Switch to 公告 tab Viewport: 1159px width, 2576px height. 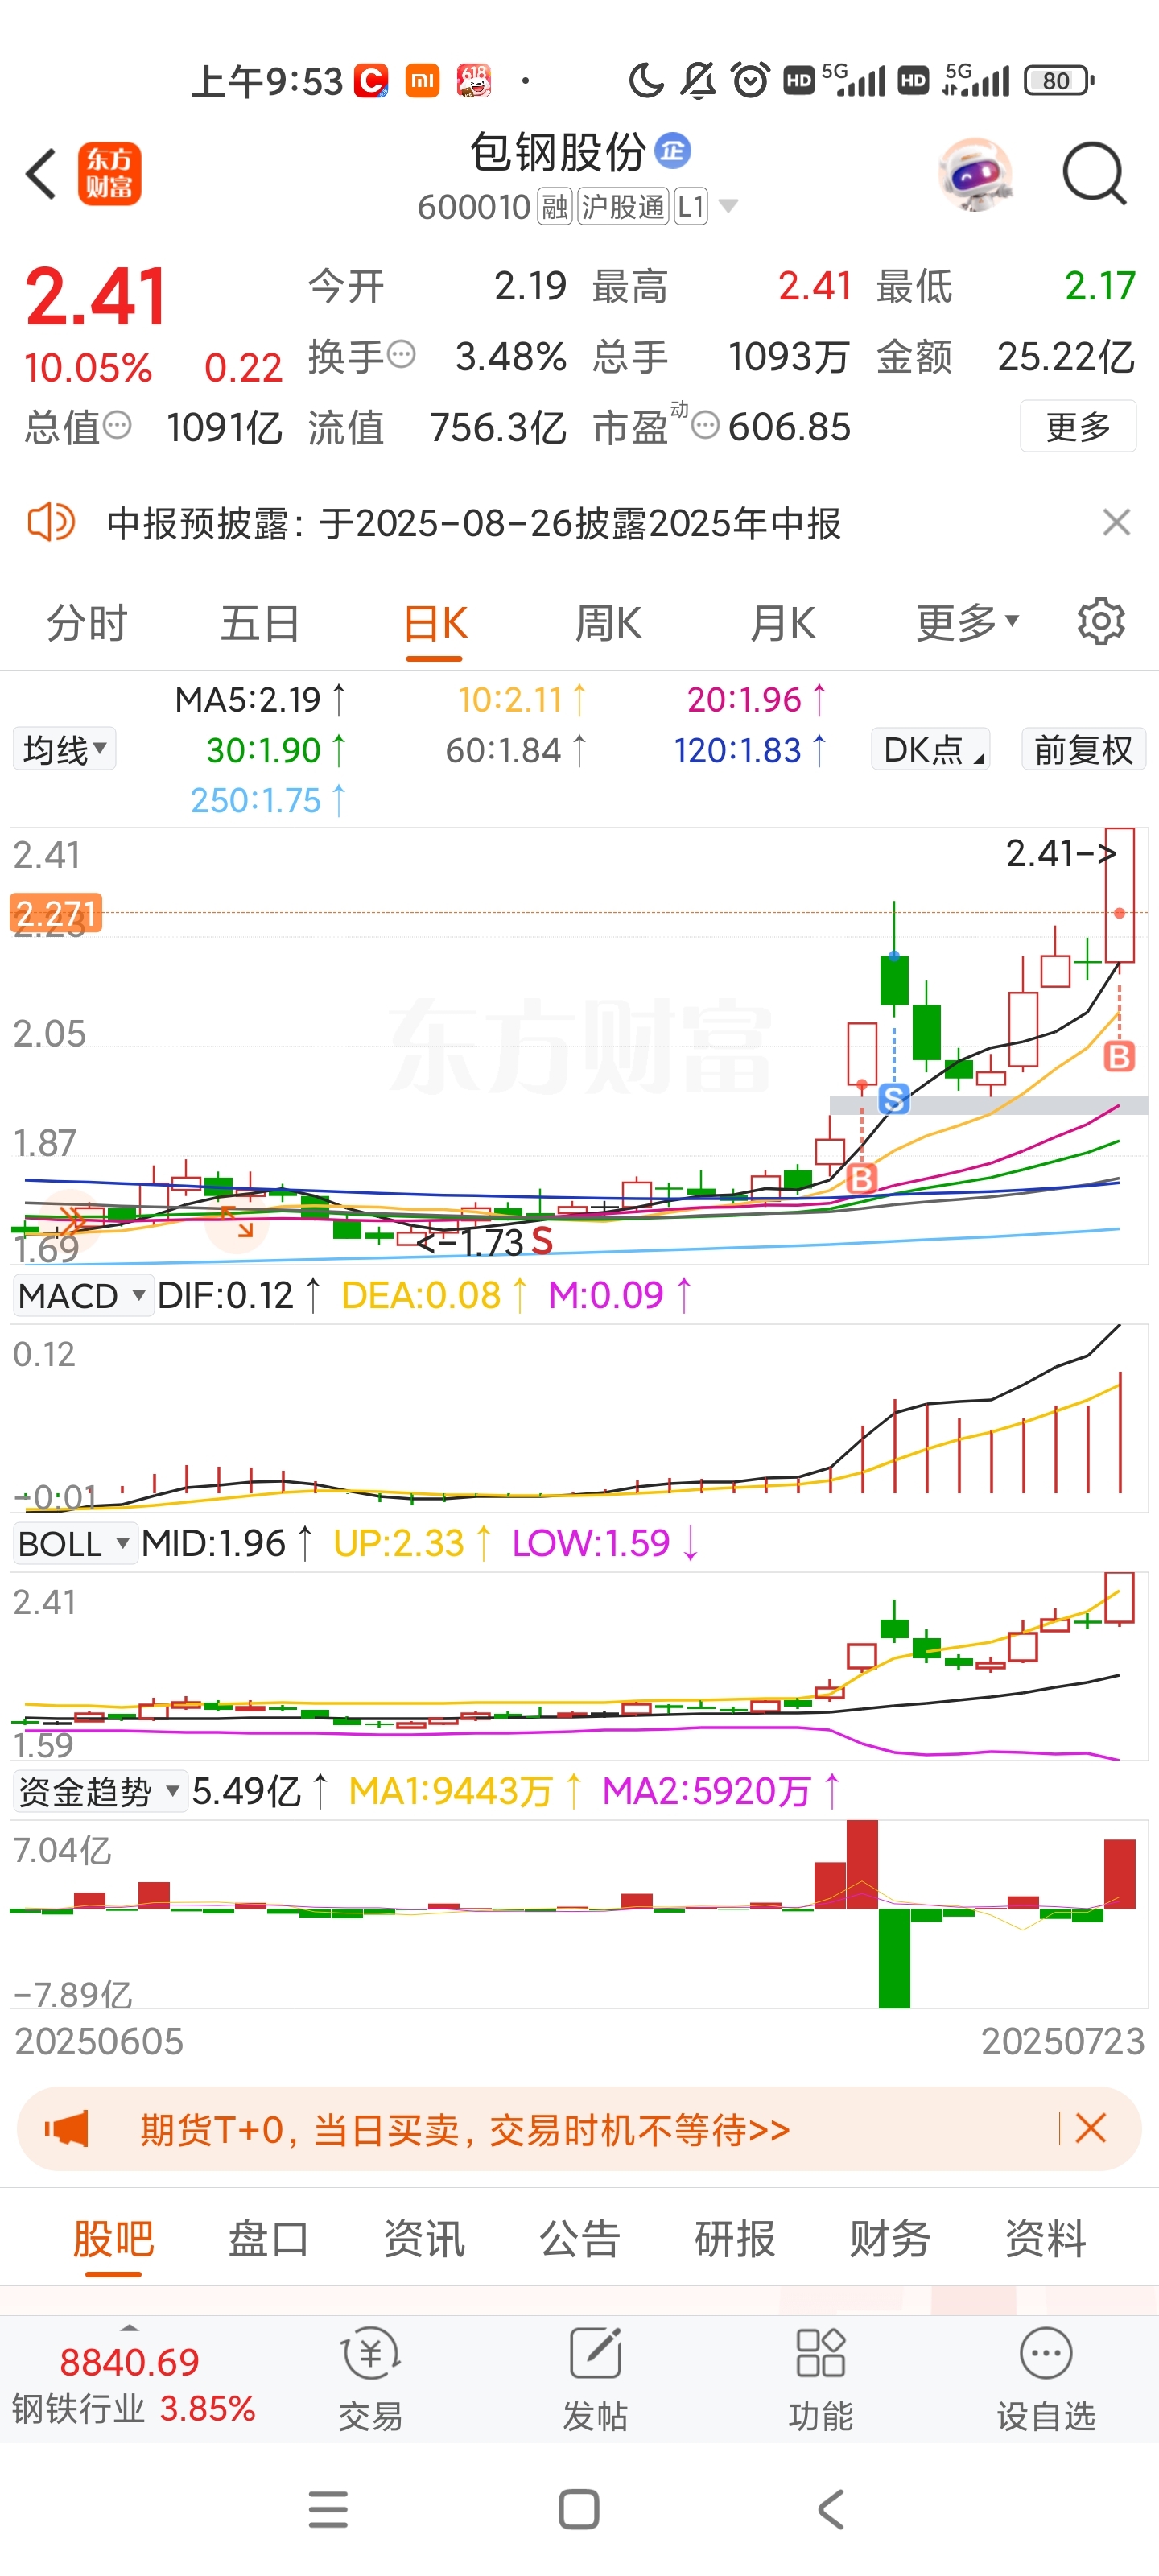click(580, 2239)
